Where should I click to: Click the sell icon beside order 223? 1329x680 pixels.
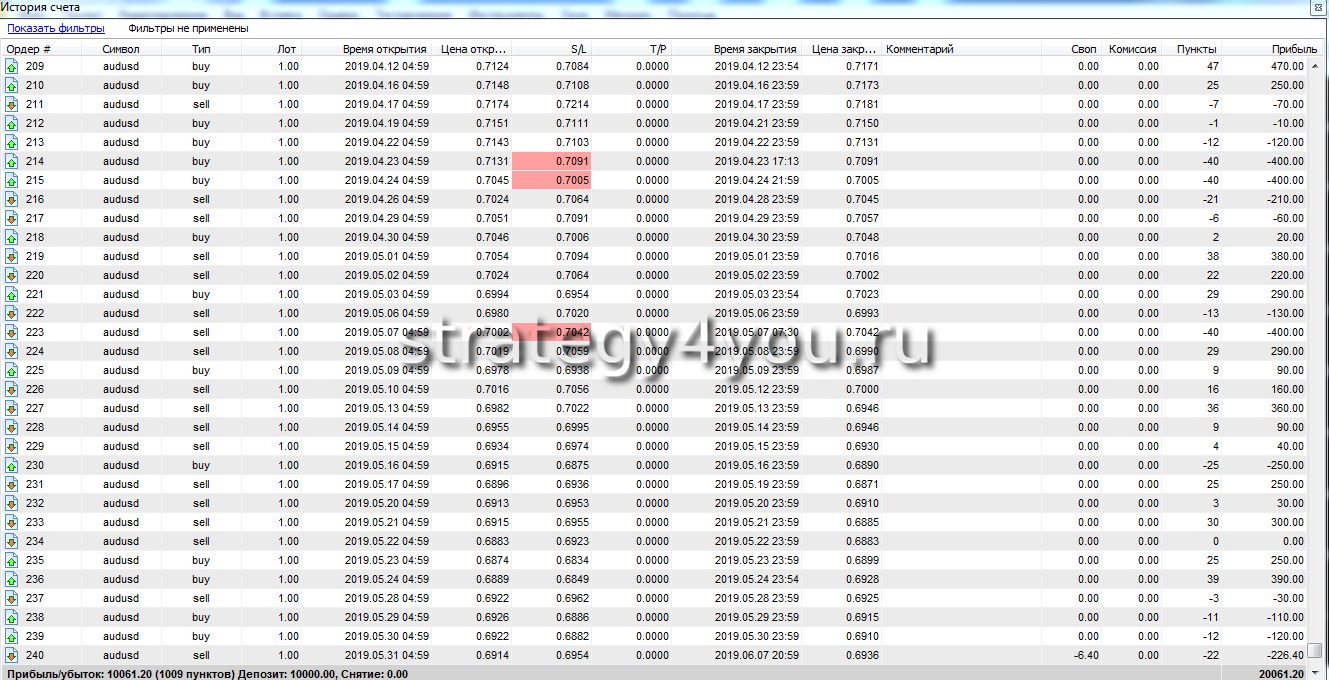(x=12, y=332)
